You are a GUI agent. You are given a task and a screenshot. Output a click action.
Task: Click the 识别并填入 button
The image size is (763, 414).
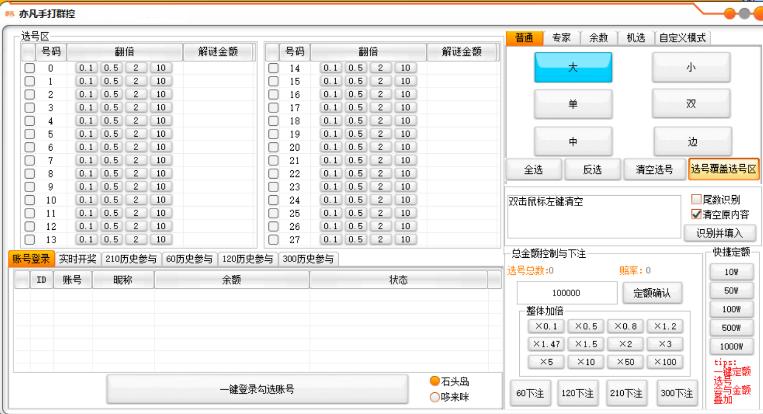[x=719, y=234]
